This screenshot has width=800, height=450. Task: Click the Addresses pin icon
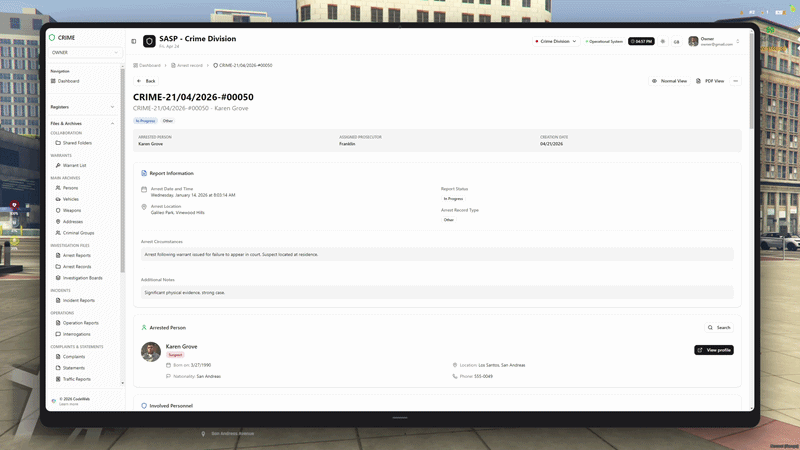pyautogui.click(x=58, y=221)
